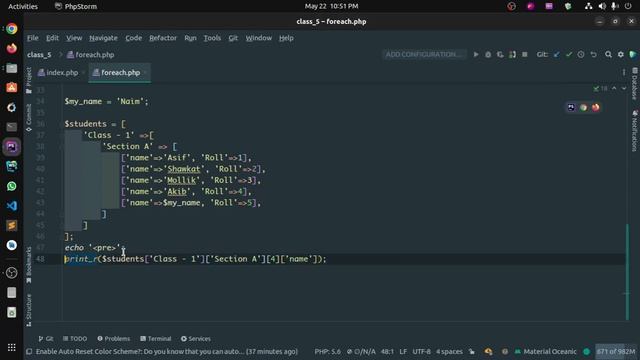
Task: Open file in Chrome browser icon in editor
Action: pos(583,107)
